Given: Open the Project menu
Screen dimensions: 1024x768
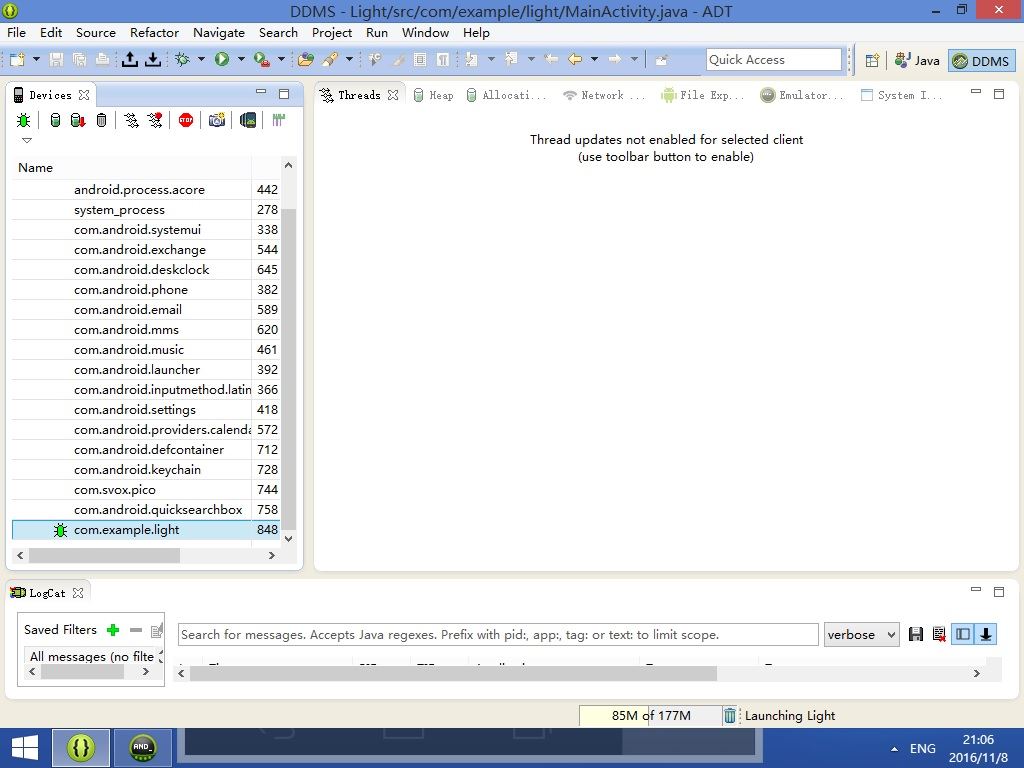Looking at the screenshot, I should pyautogui.click(x=332, y=33).
